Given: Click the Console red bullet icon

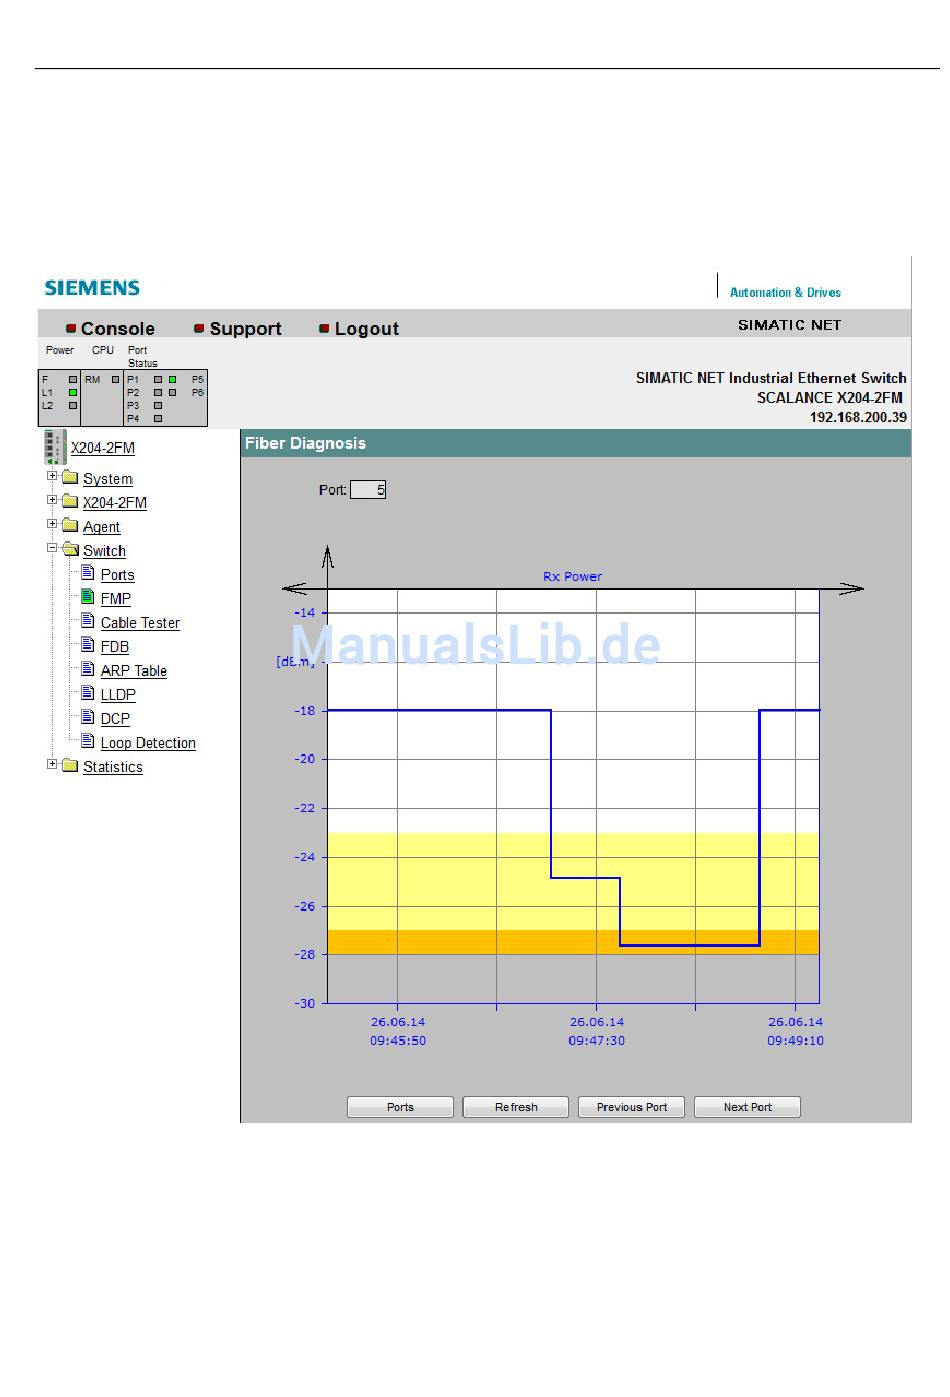Looking at the screenshot, I should point(71,328).
